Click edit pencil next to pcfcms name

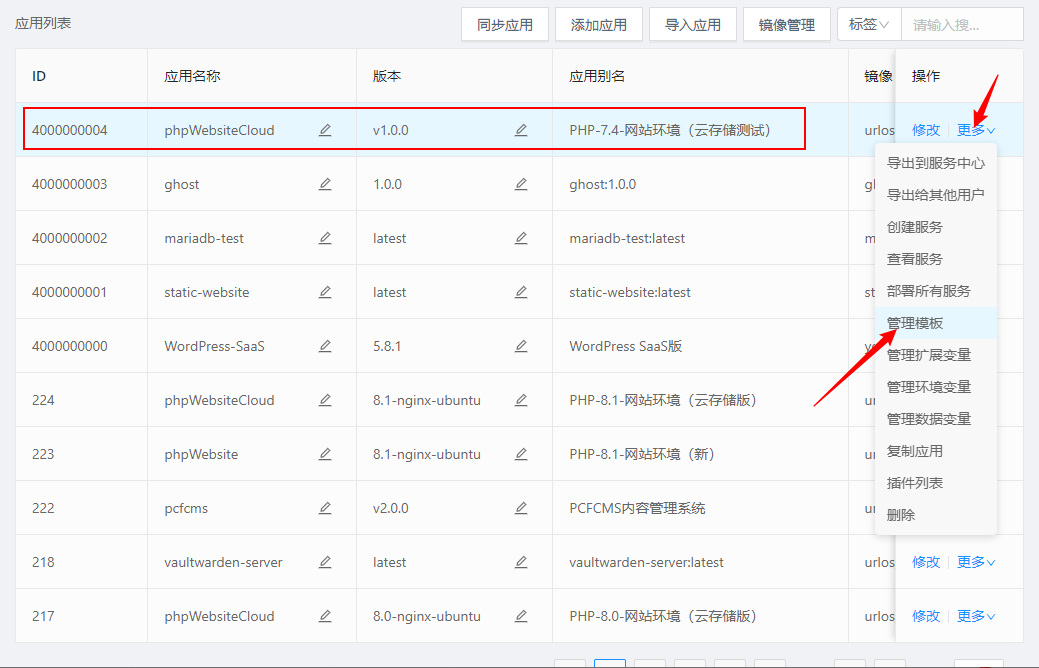coord(325,508)
